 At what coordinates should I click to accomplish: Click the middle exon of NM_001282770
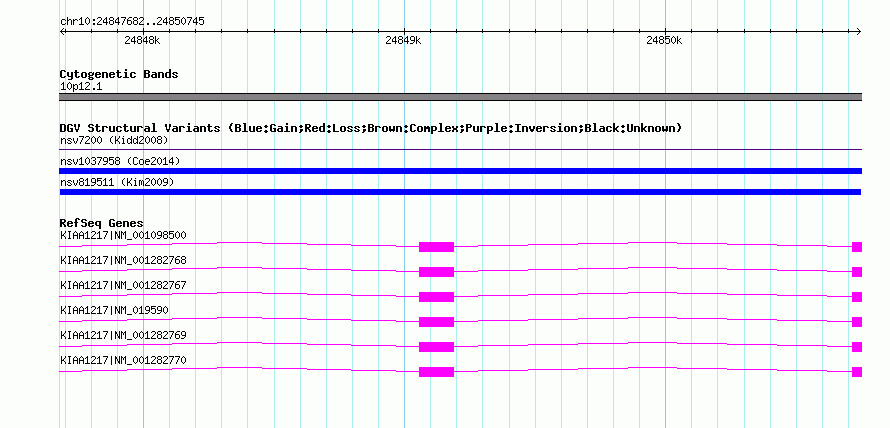click(436, 372)
